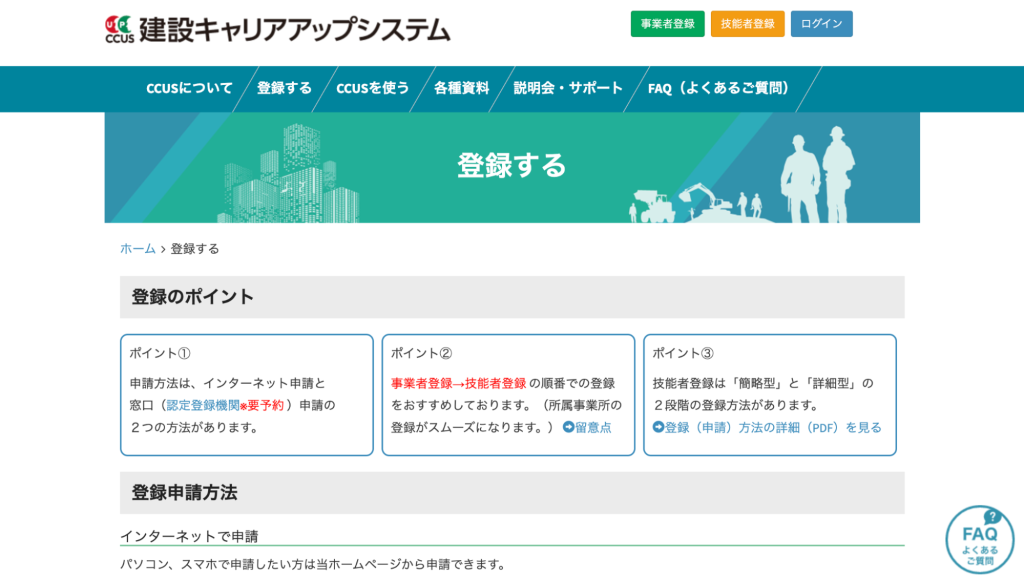Open the 認定登録機関 link
Viewport: 1024px width, 578px height.
pyautogui.click(x=203, y=406)
